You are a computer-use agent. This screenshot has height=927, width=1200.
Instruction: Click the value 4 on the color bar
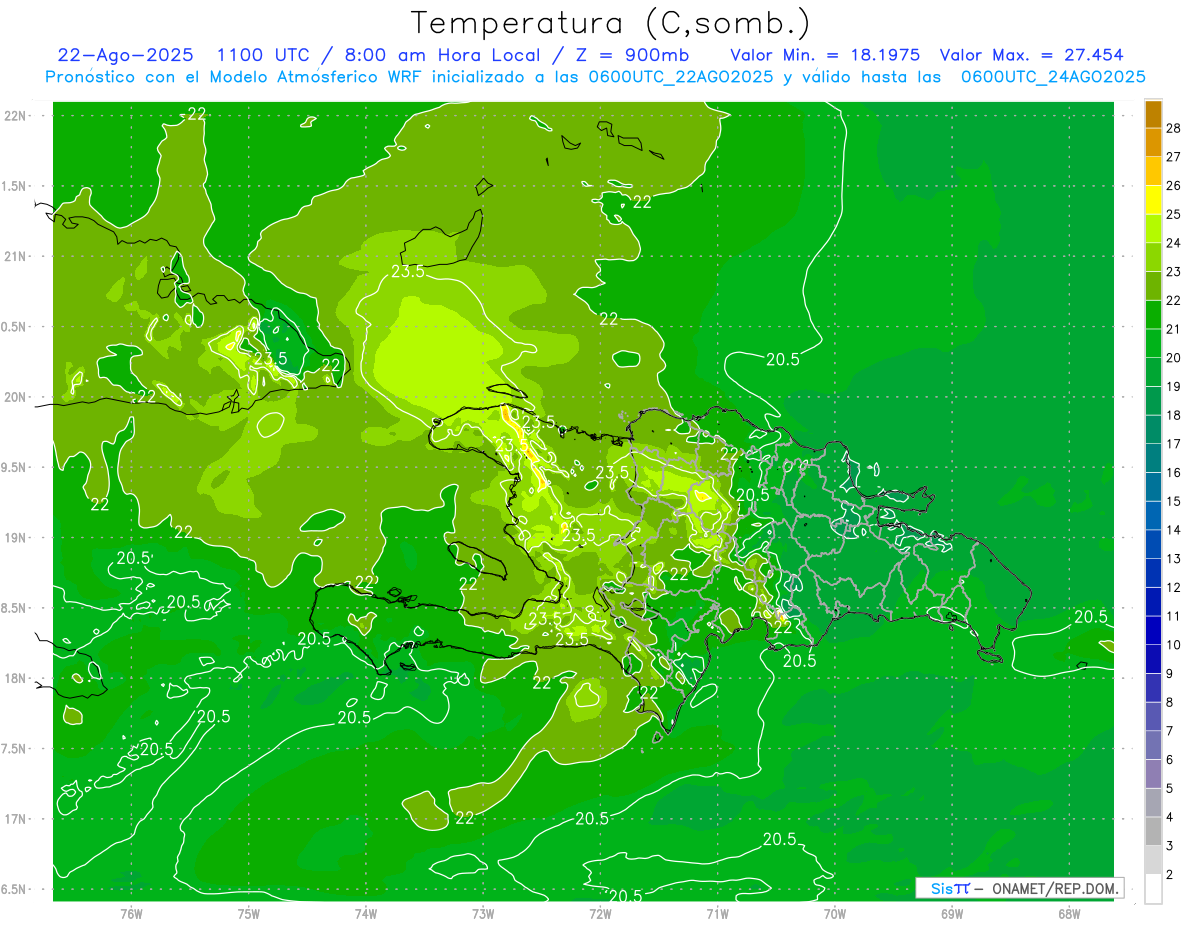coord(1170,817)
